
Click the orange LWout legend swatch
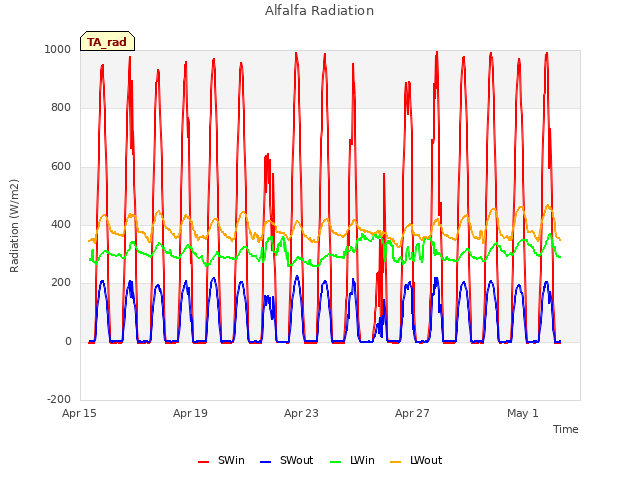396,462
